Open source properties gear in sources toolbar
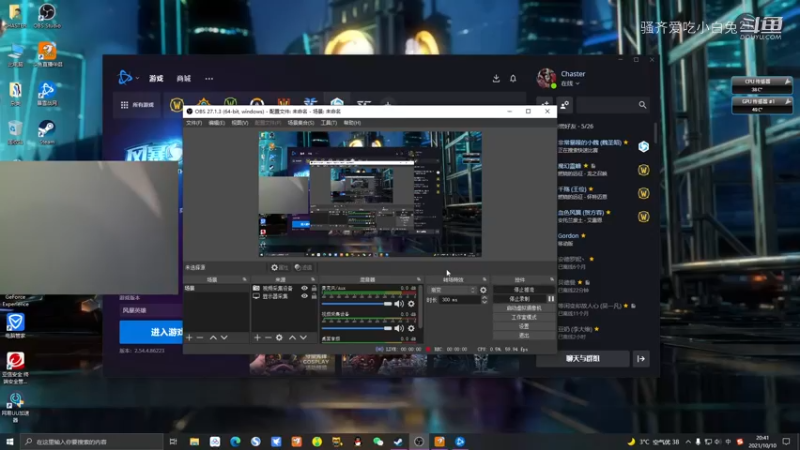This screenshot has height=450, width=800. point(279,338)
